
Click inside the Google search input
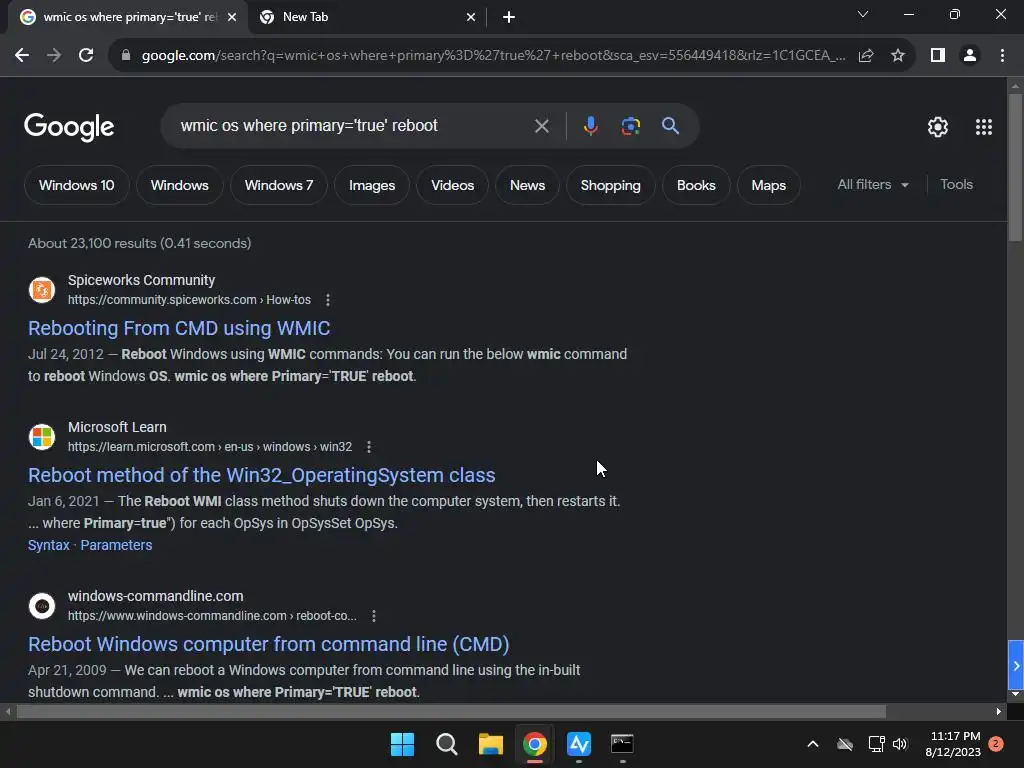pyautogui.click(x=353, y=125)
